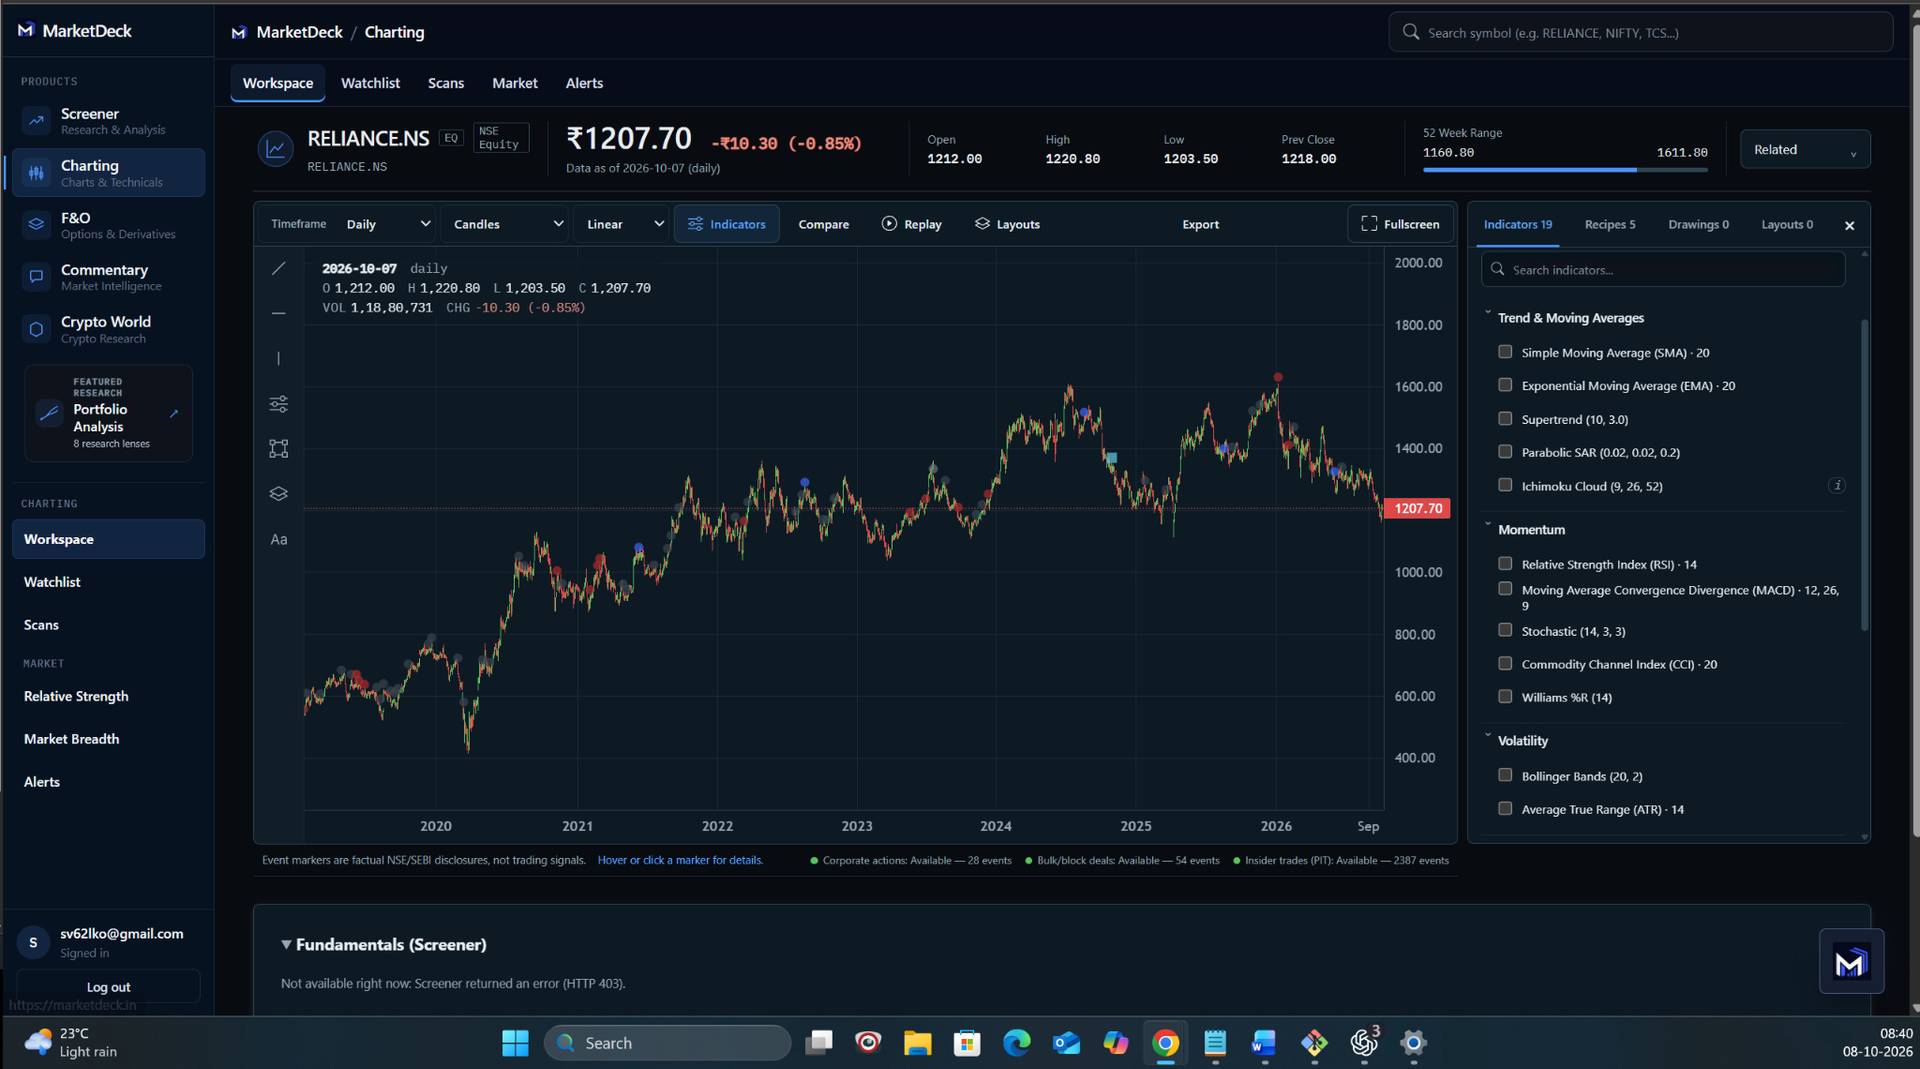Image resolution: width=1920 pixels, height=1069 pixels.
Task: Close the indicators side panel
Action: [x=1849, y=226]
